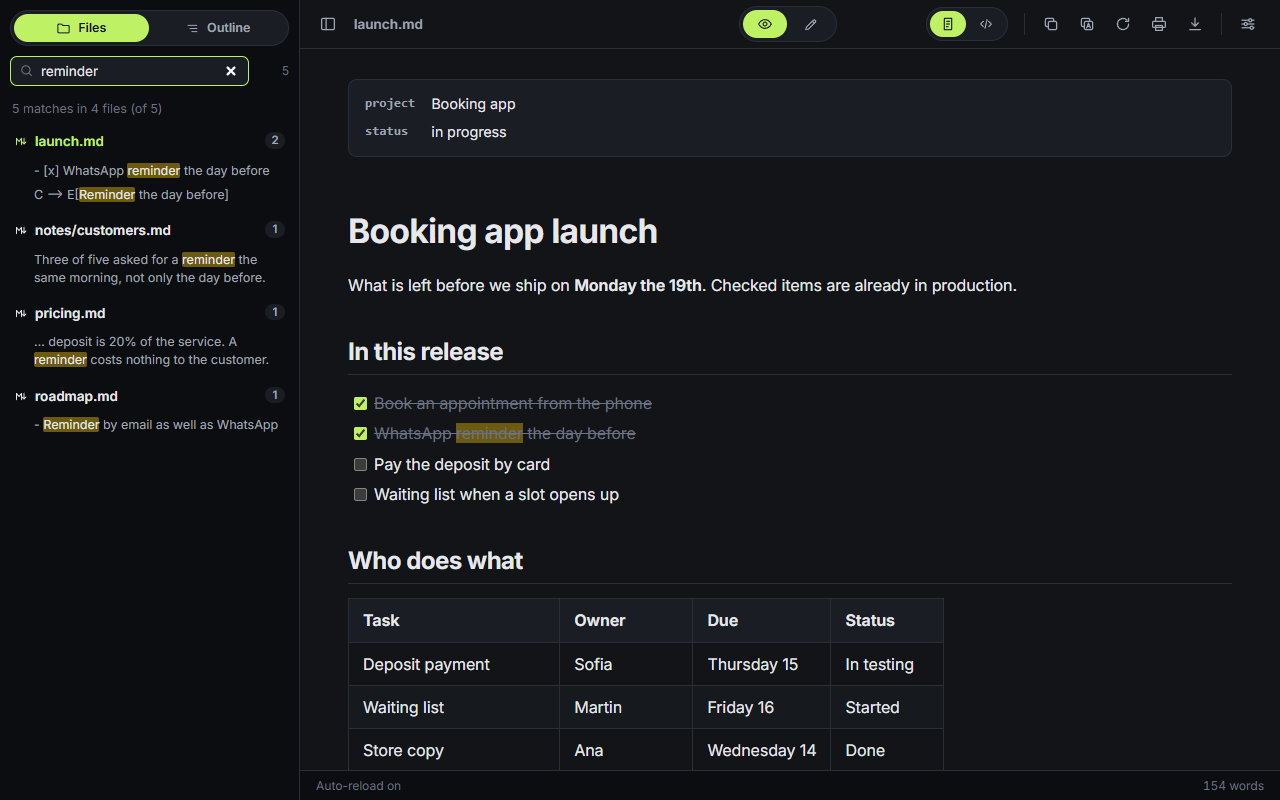Click the copy-as-text icon
This screenshot has height=800, width=1280.
[x=1087, y=24]
